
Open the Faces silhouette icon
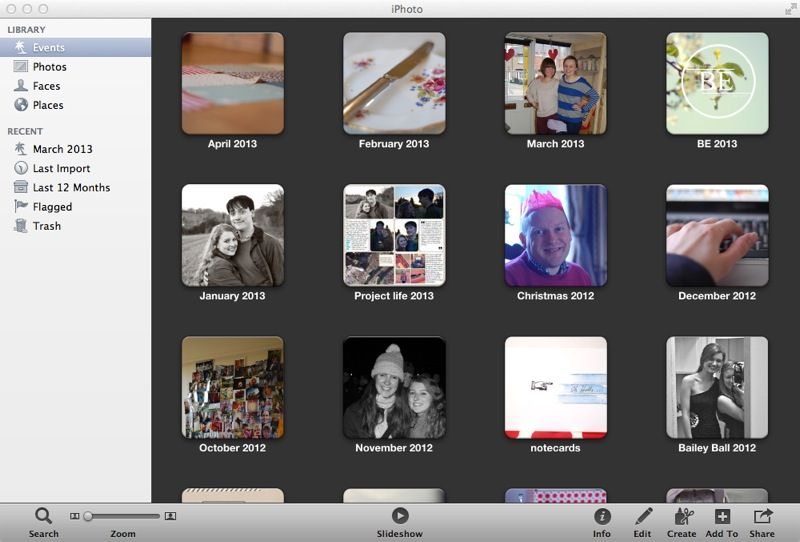20,85
